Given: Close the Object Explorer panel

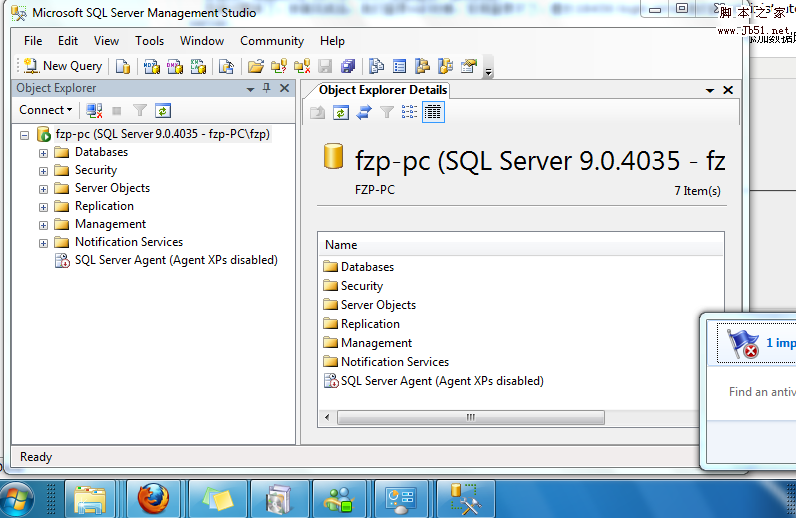Looking at the screenshot, I should pos(285,88).
